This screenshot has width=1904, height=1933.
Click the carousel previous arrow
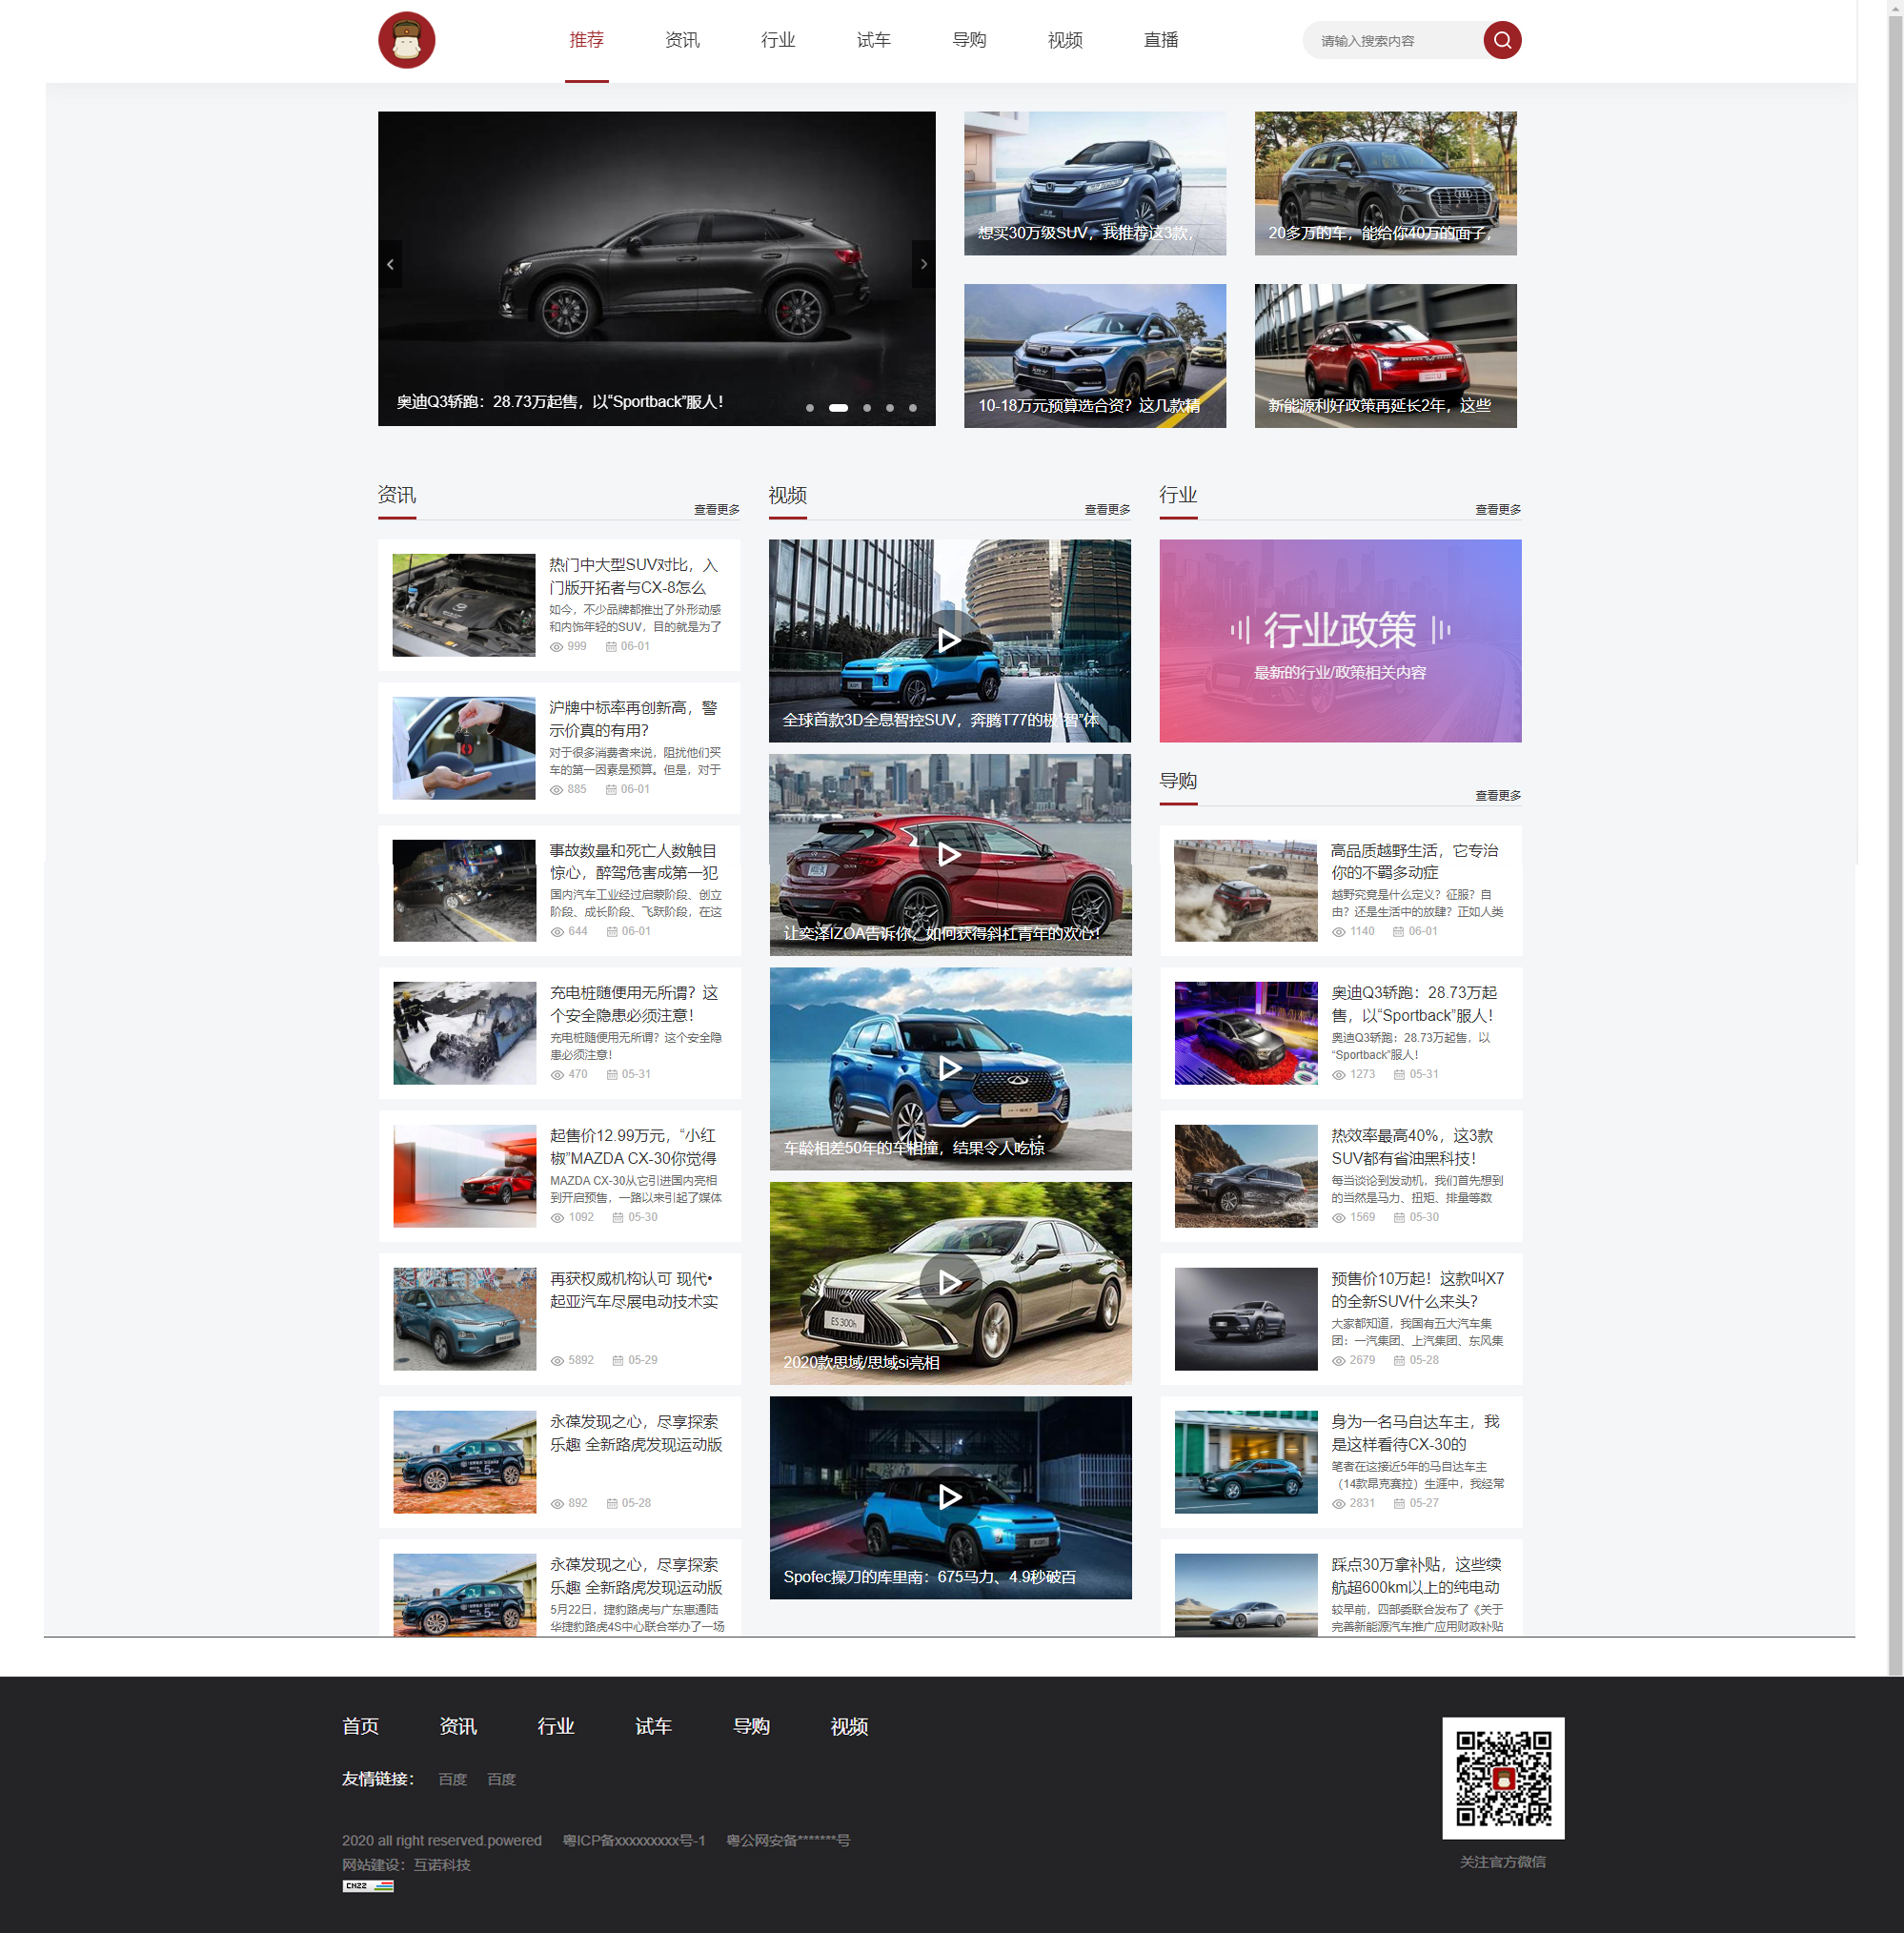(390, 264)
